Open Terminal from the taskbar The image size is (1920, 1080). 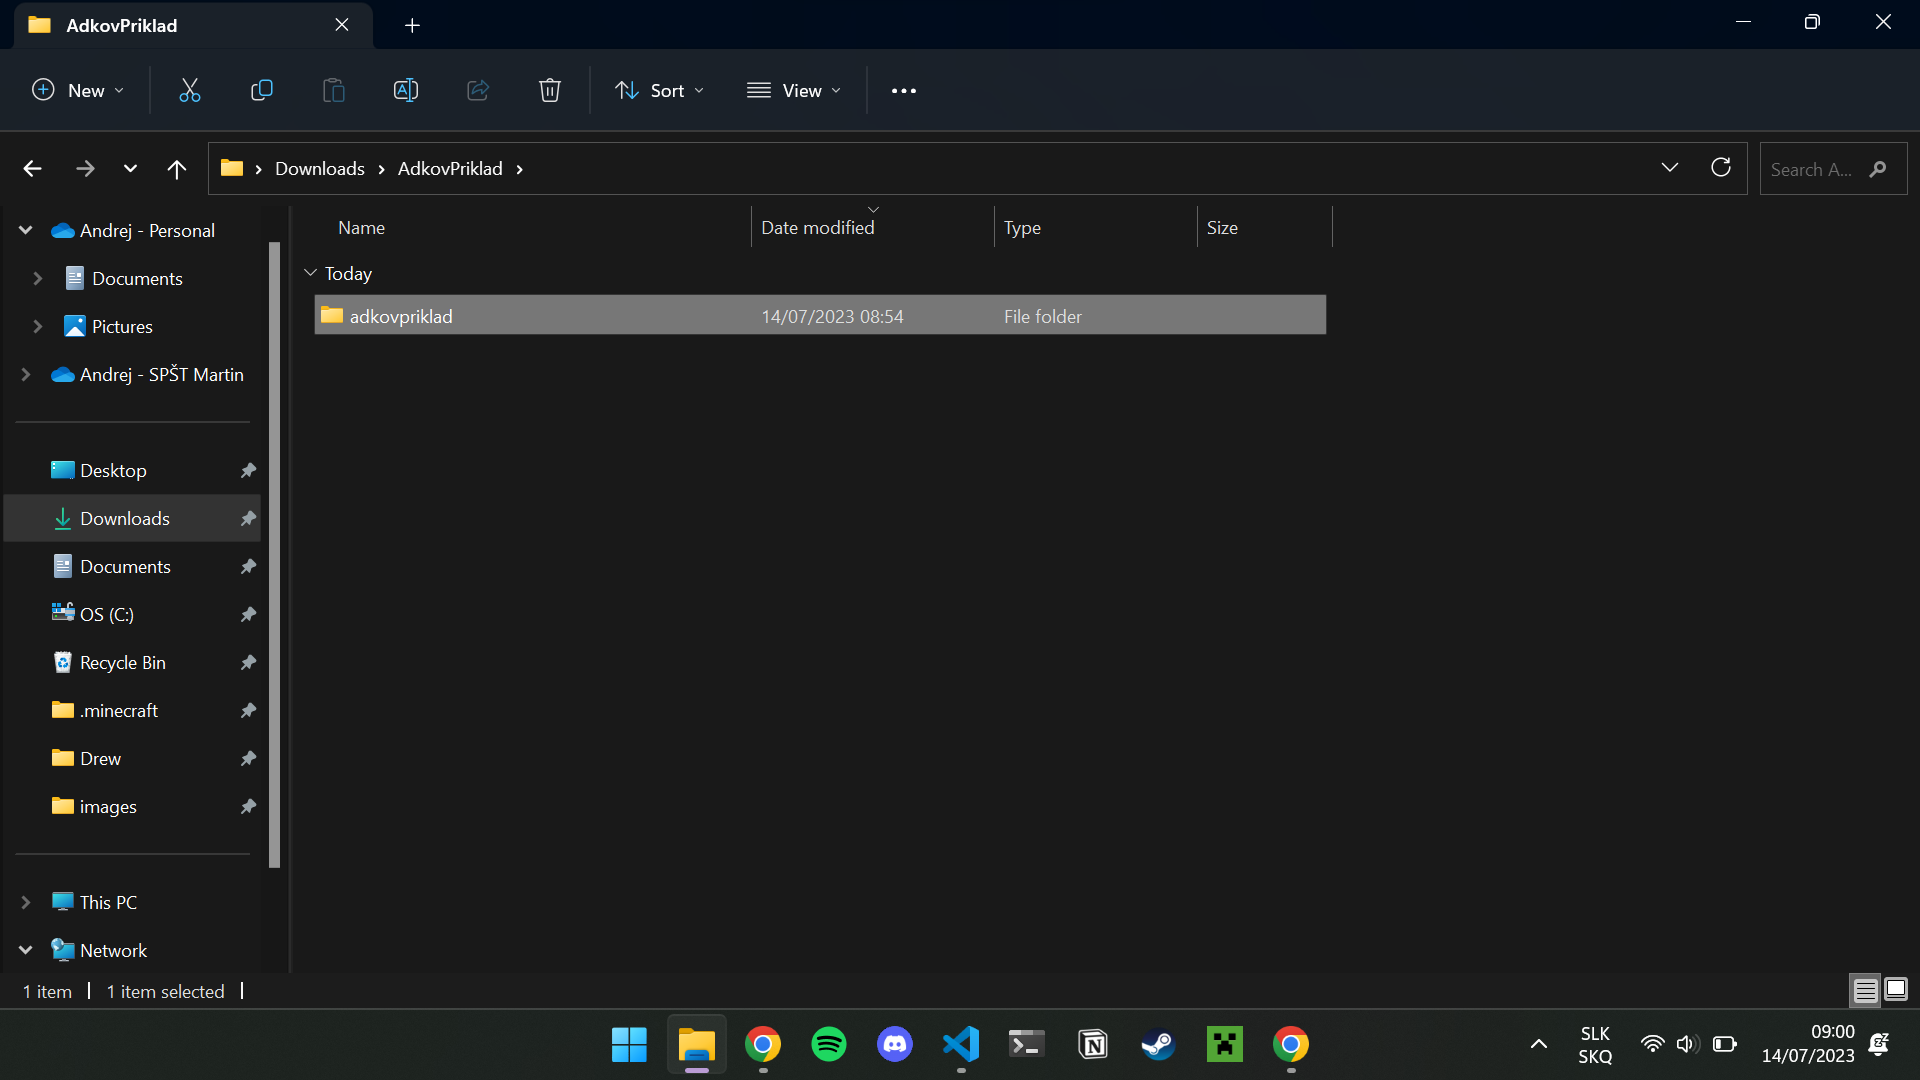[1027, 1045]
